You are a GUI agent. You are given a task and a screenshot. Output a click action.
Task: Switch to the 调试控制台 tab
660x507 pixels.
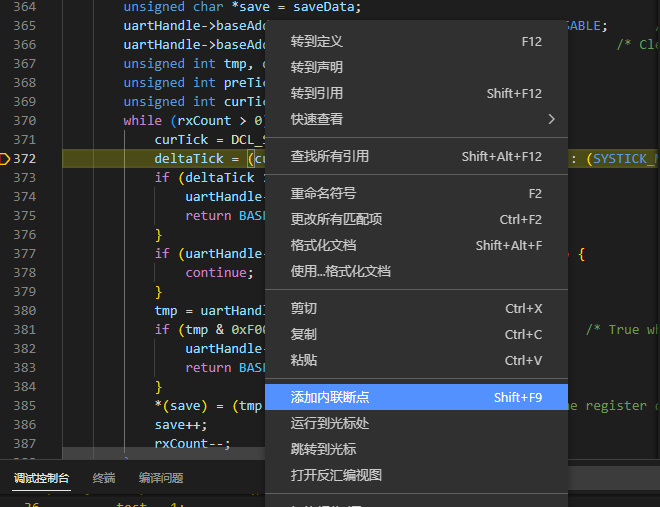click(41, 478)
